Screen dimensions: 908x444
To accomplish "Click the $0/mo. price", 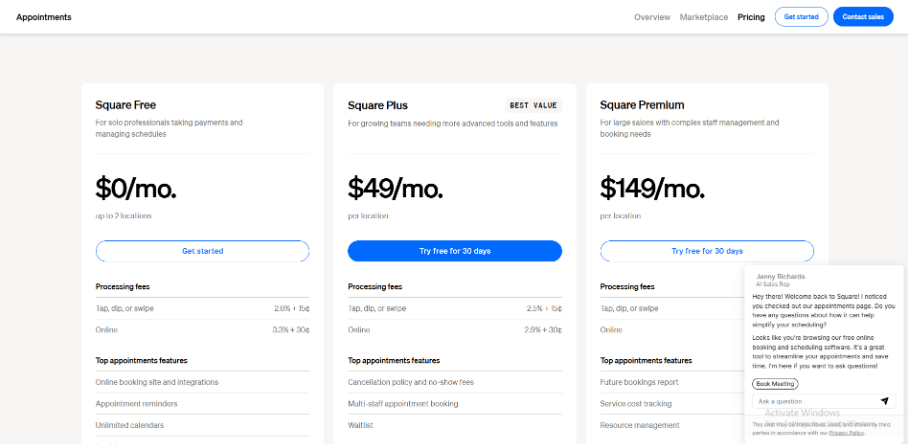I will (136, 188).
